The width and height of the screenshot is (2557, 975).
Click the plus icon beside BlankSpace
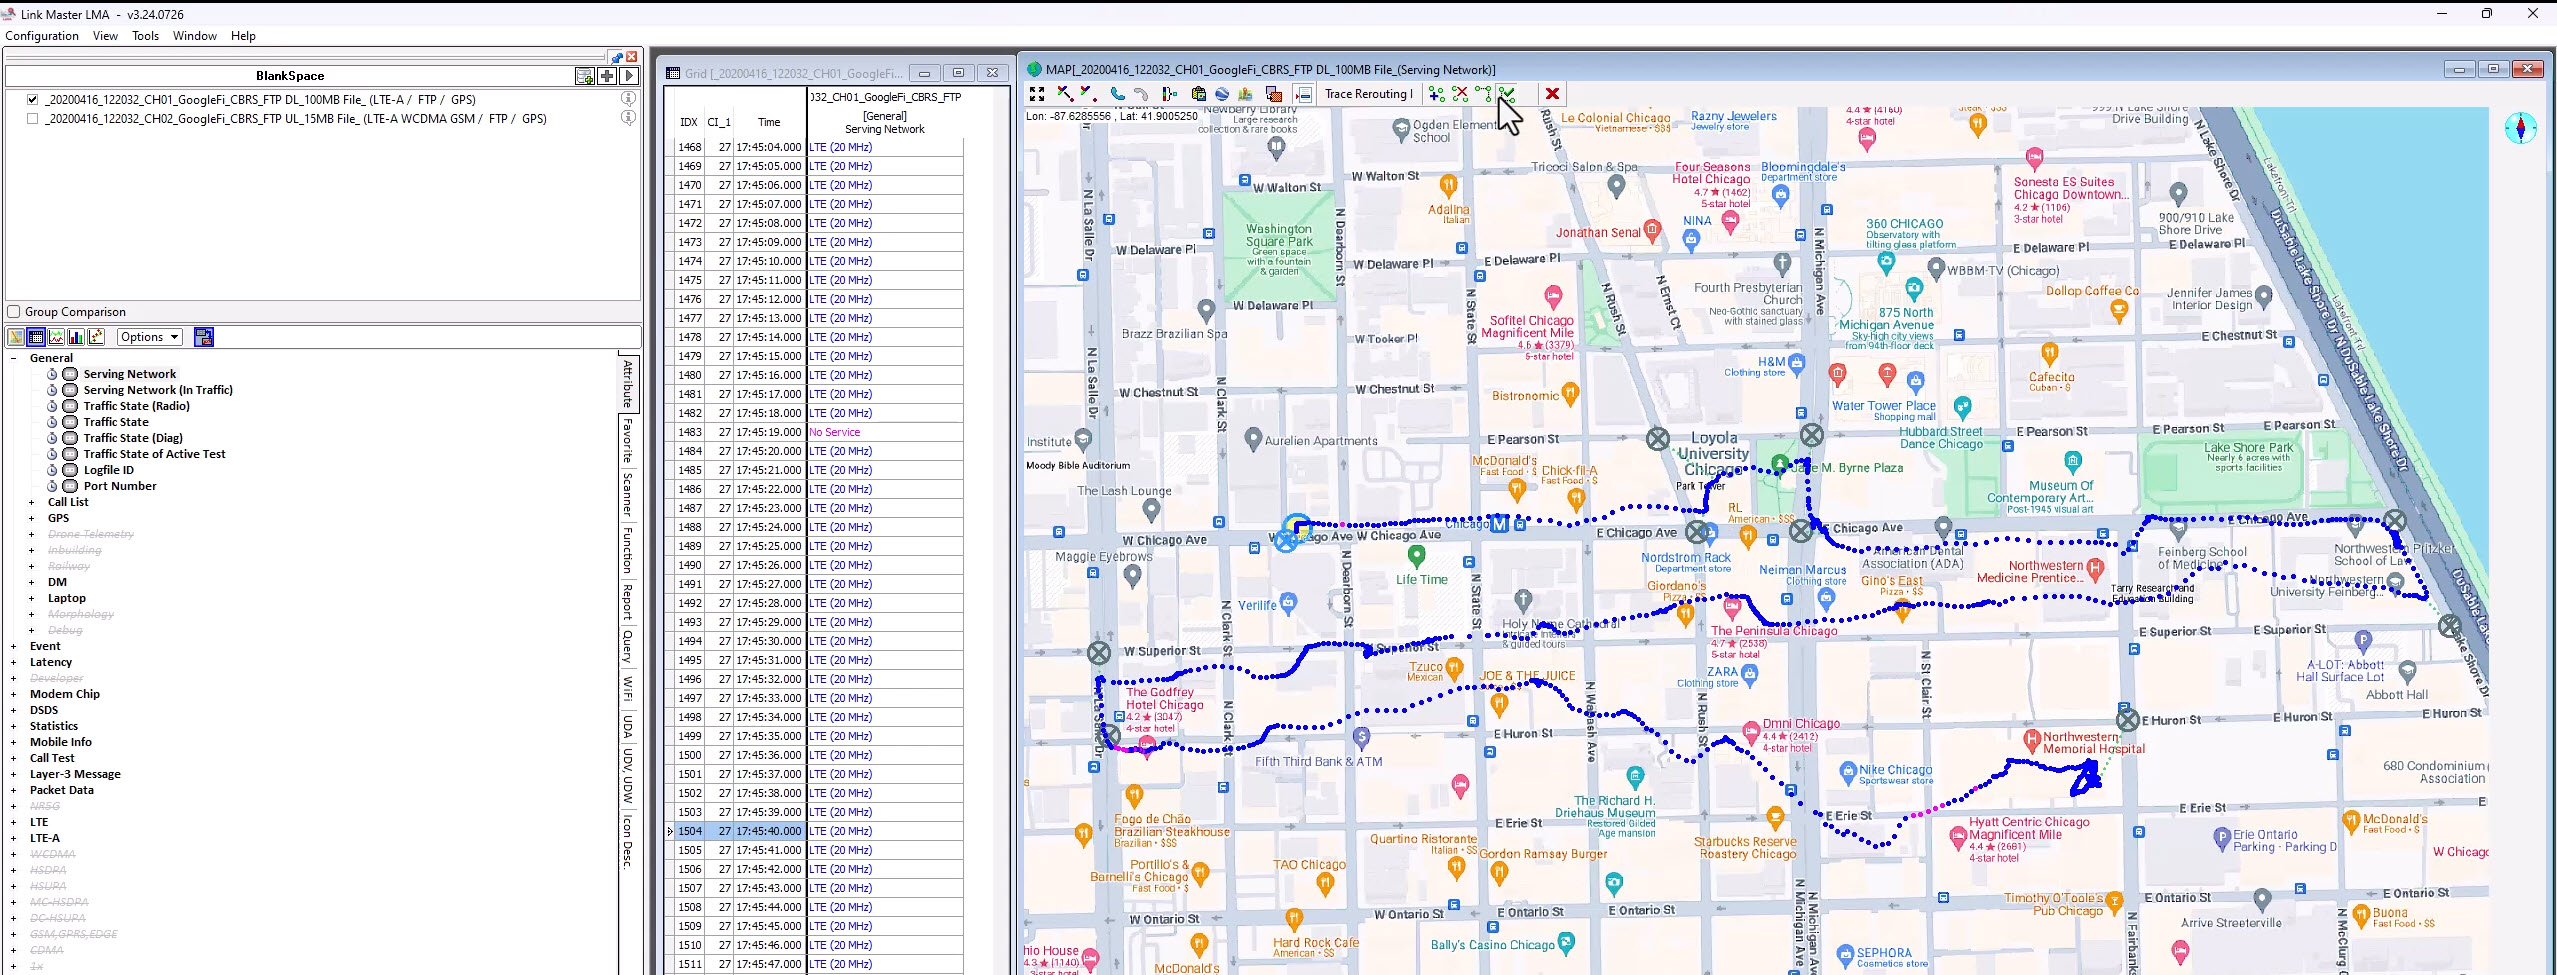(x=607, y=76)
